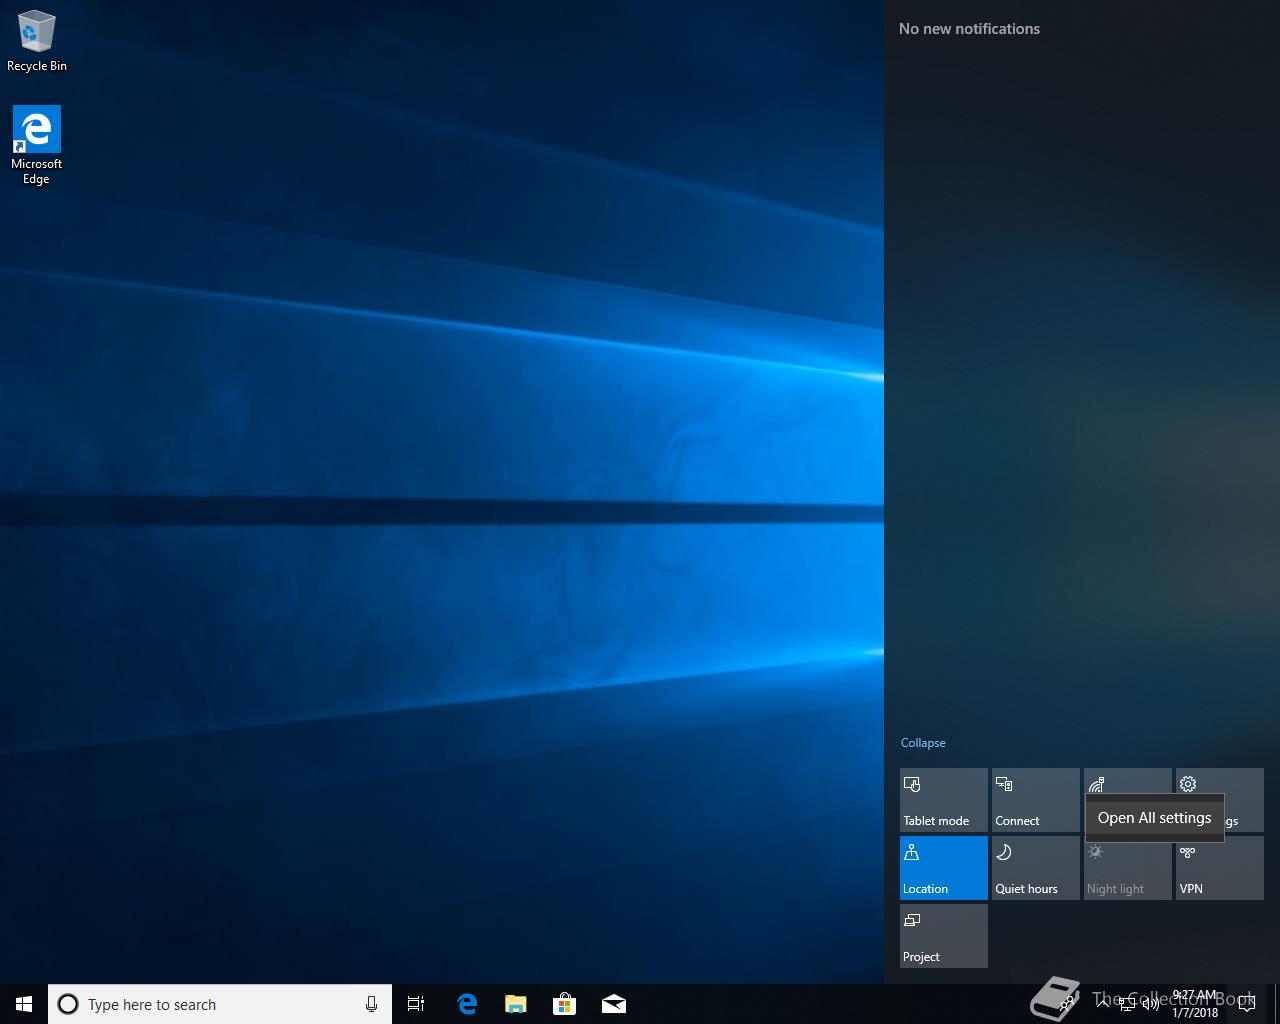The height and width of the screenshot is (1024, 1280).
Task: Click the VPN quick action tile
Action: tap(1220, 868)
